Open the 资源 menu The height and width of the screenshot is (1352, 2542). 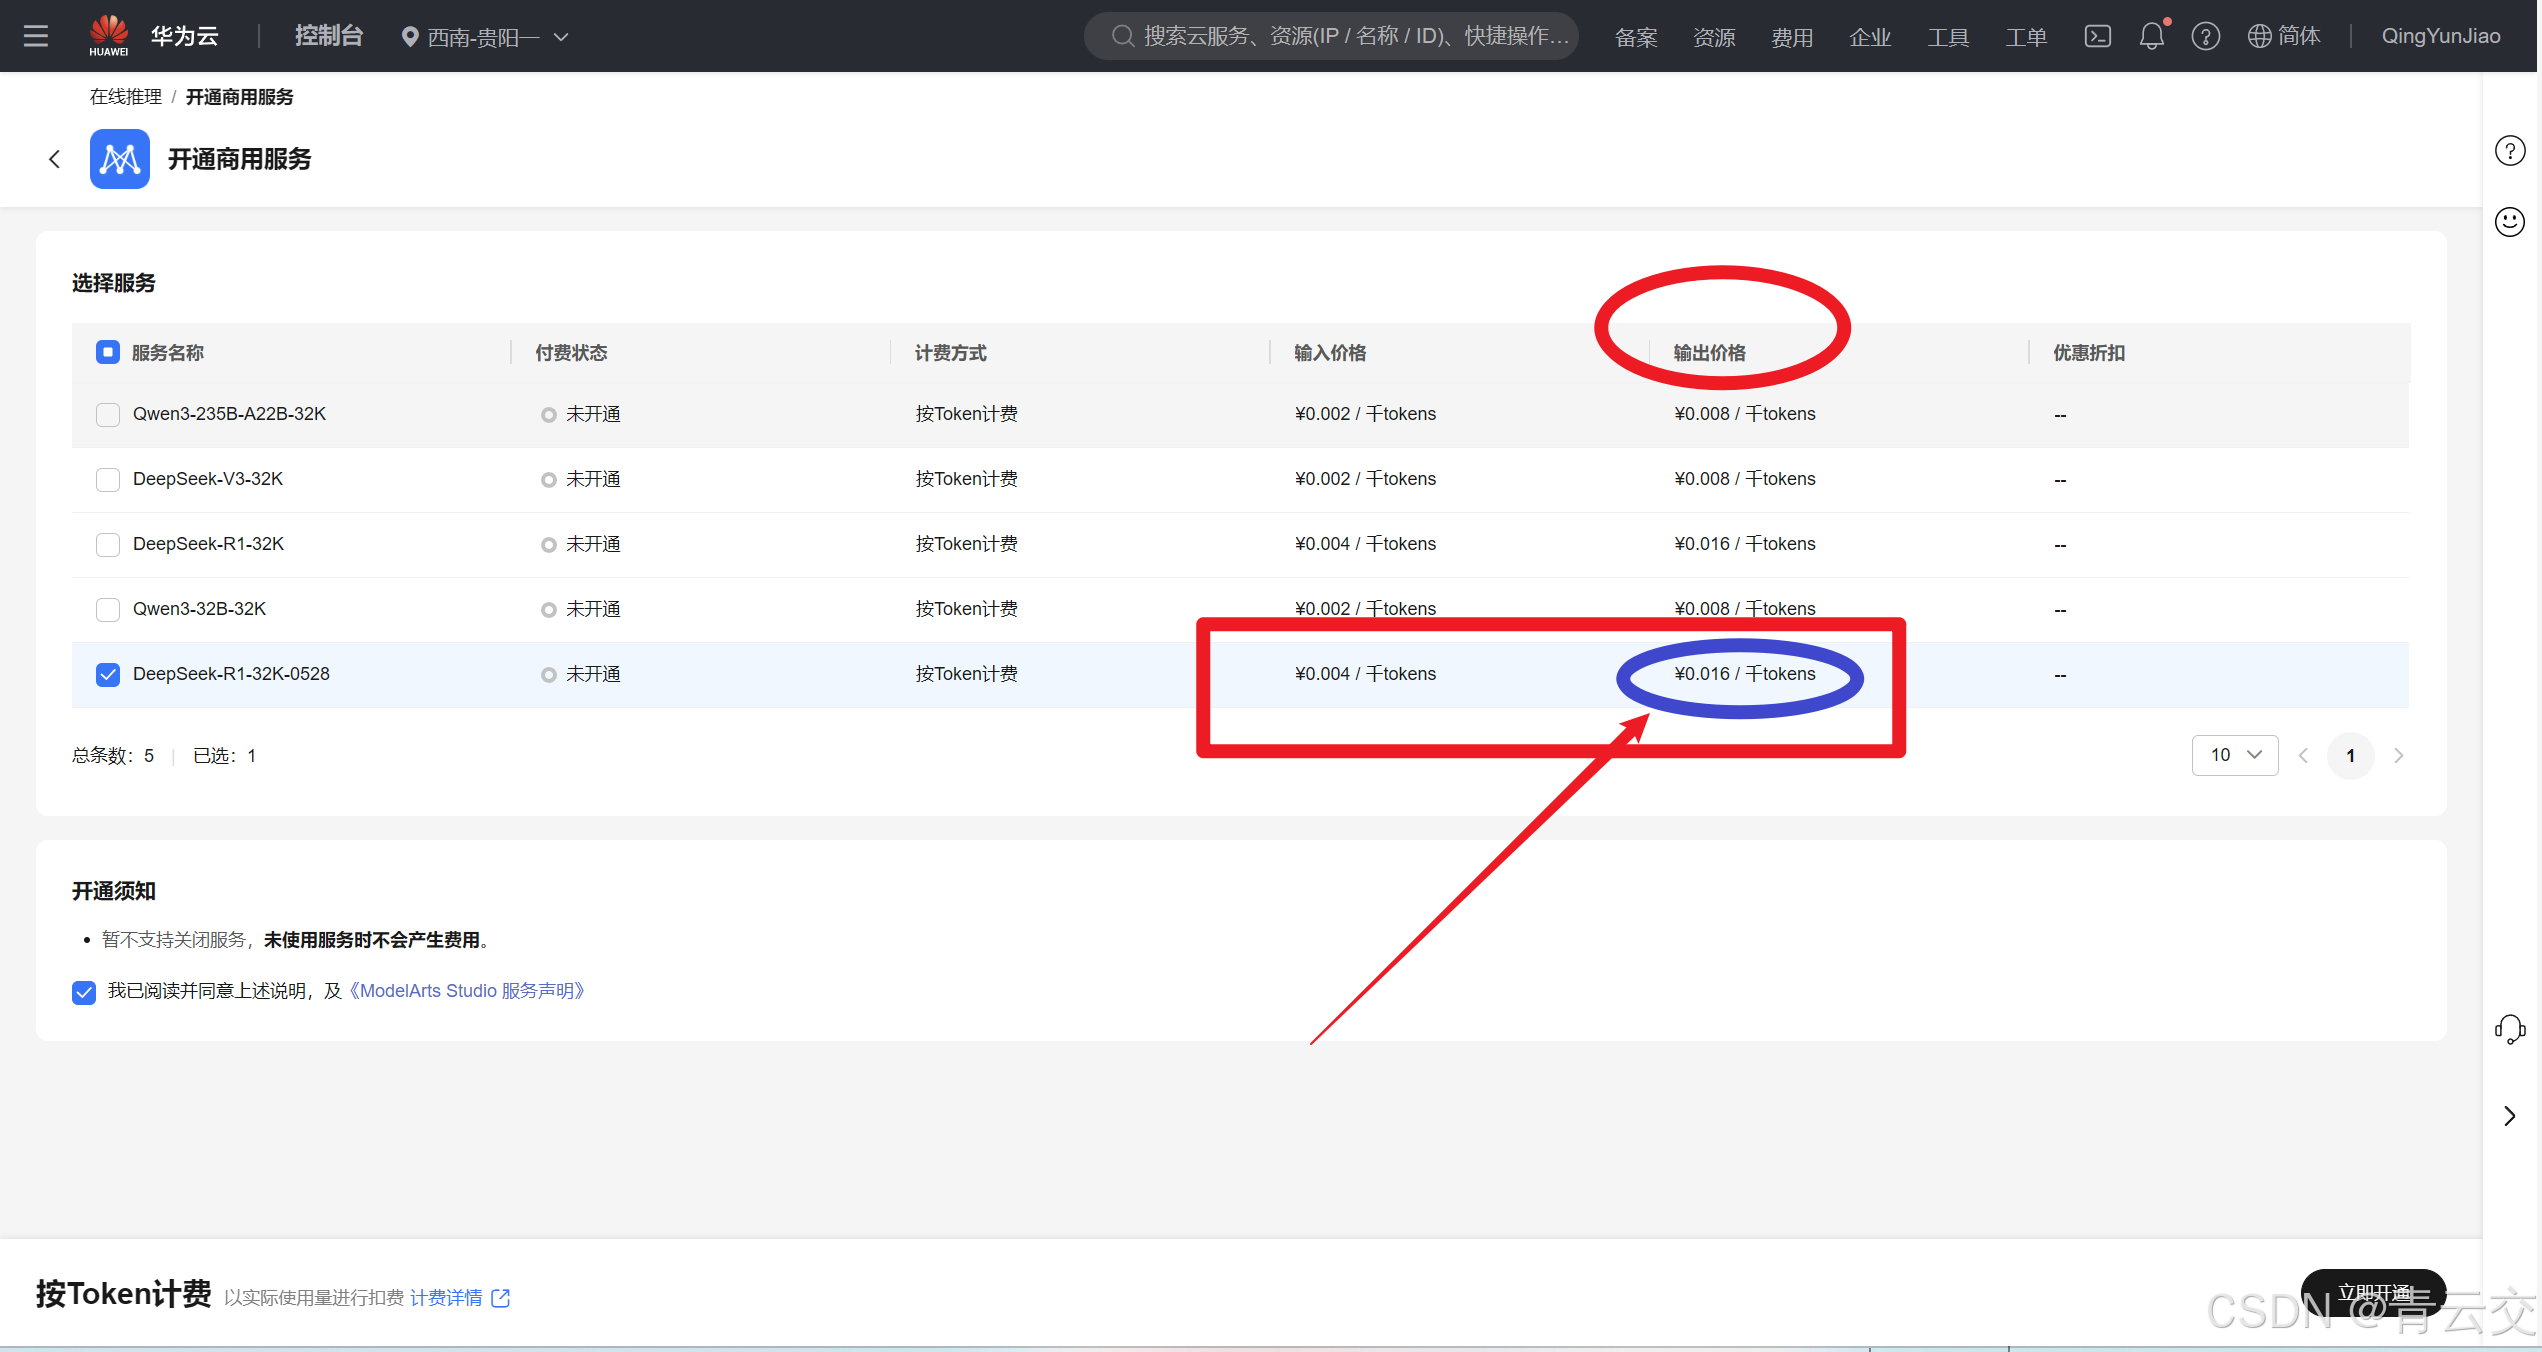click(x=1714, y=37)
